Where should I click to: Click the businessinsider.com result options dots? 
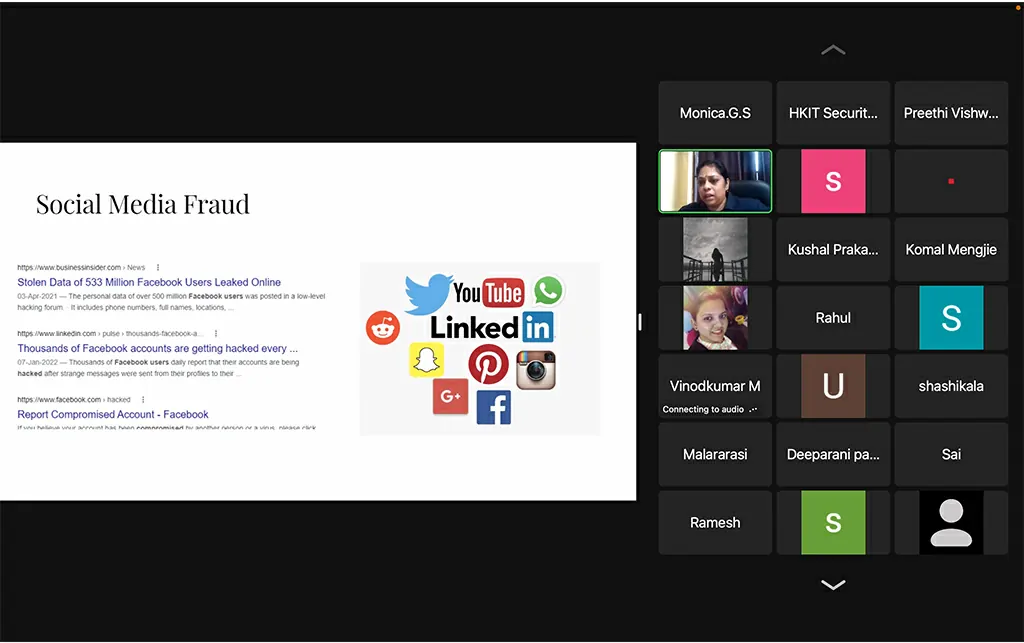(158, 268)
